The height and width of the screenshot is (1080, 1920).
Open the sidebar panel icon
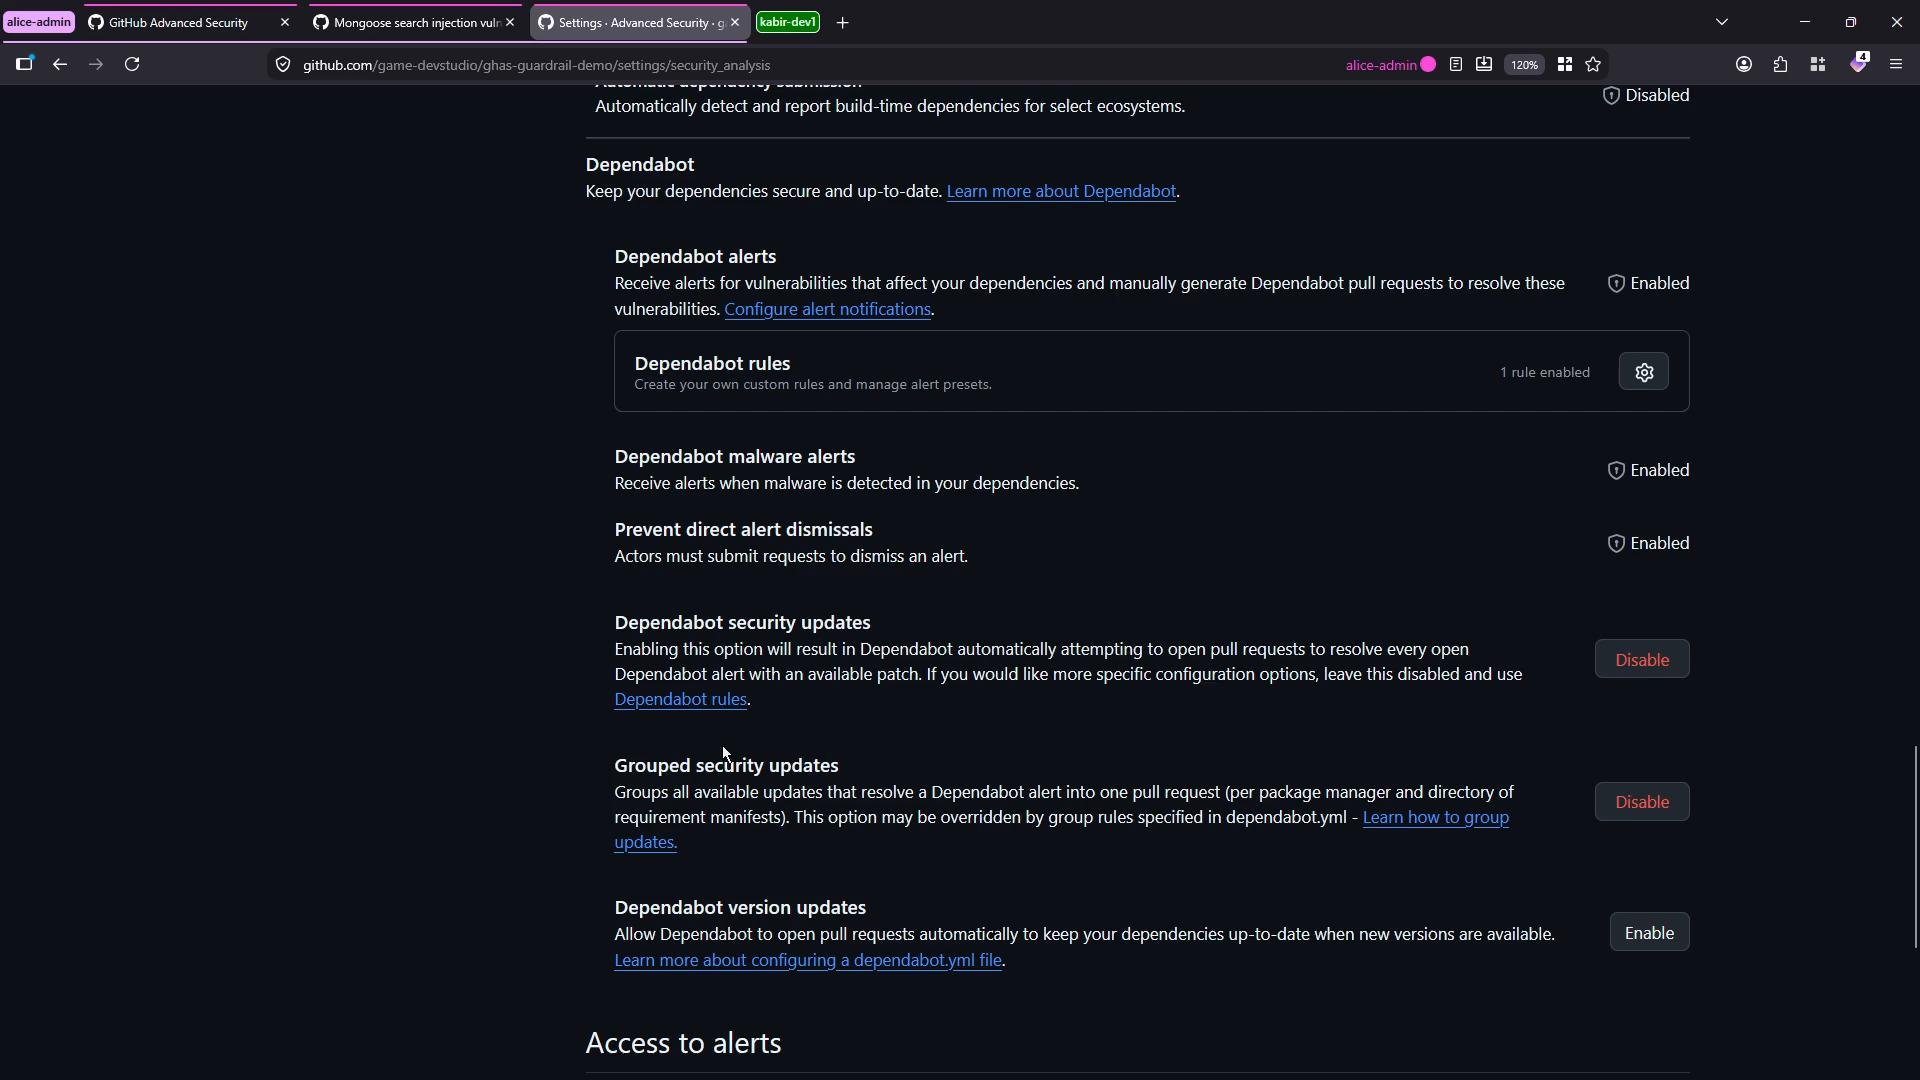pos(24,64)
